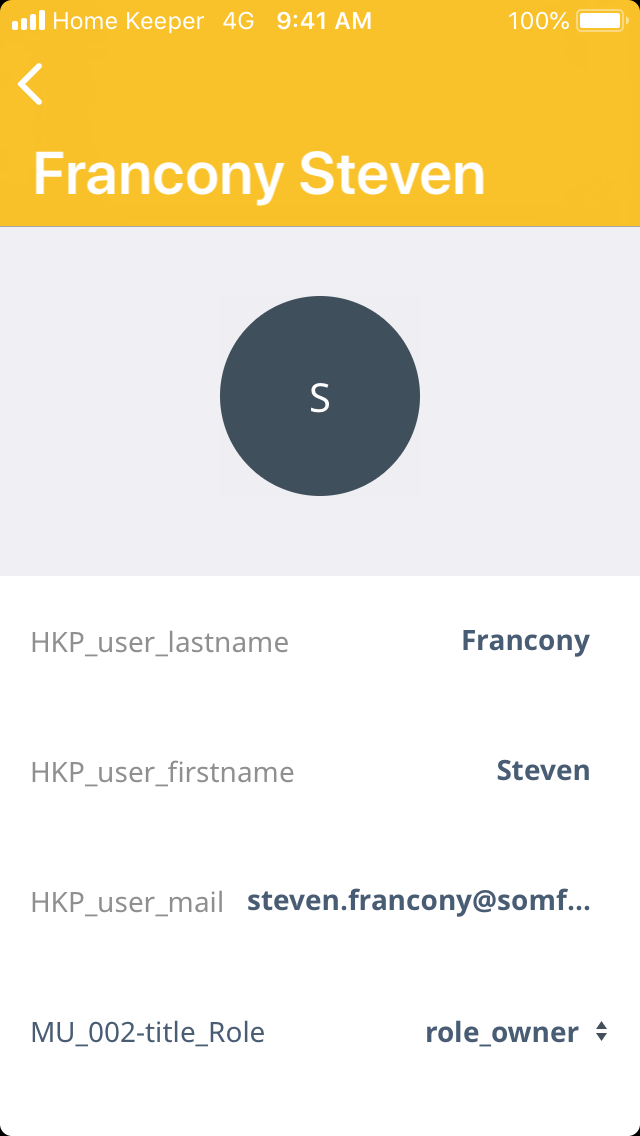
Task: Tap the back arrow in the header
Action: (x=31, y=84)
